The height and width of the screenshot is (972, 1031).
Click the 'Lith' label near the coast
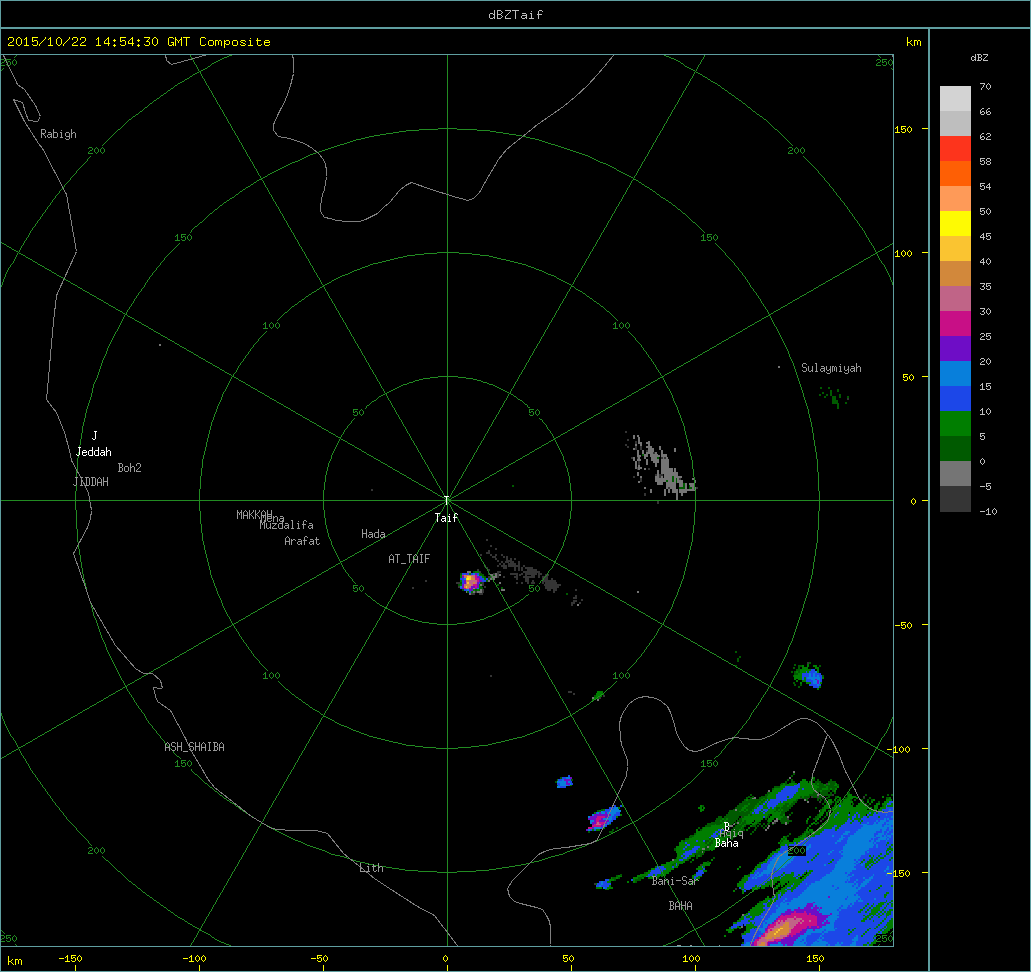pos(372,868)
